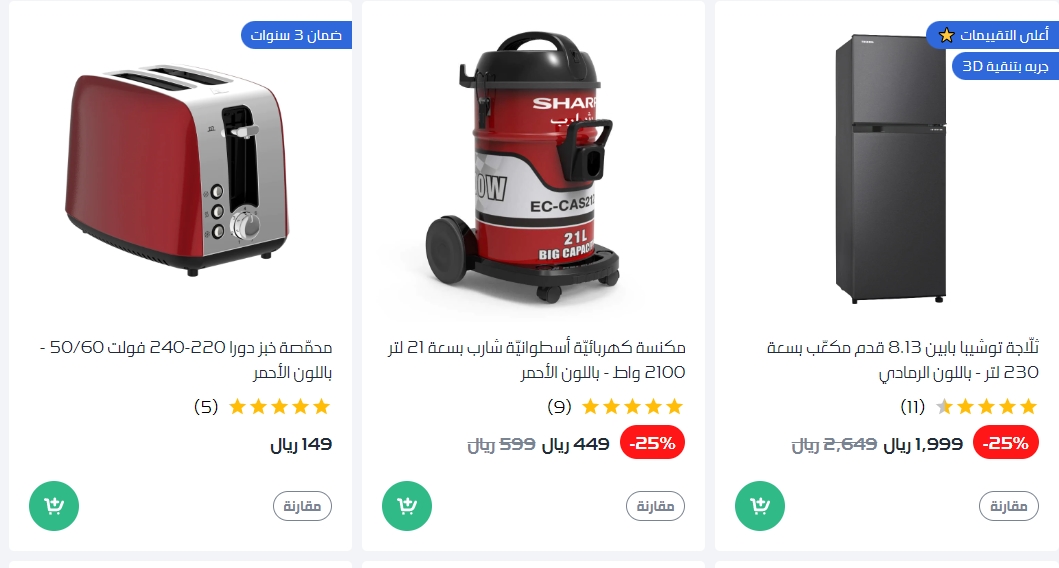Click the star in the top-rated badge

947,35
